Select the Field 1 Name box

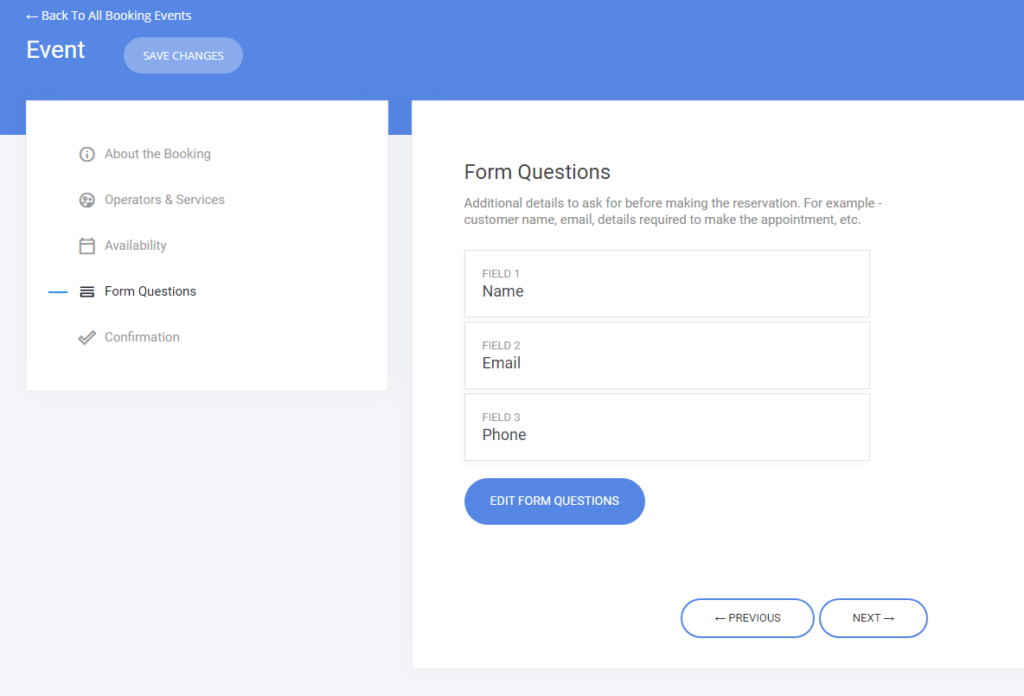[x=667, y=284]
